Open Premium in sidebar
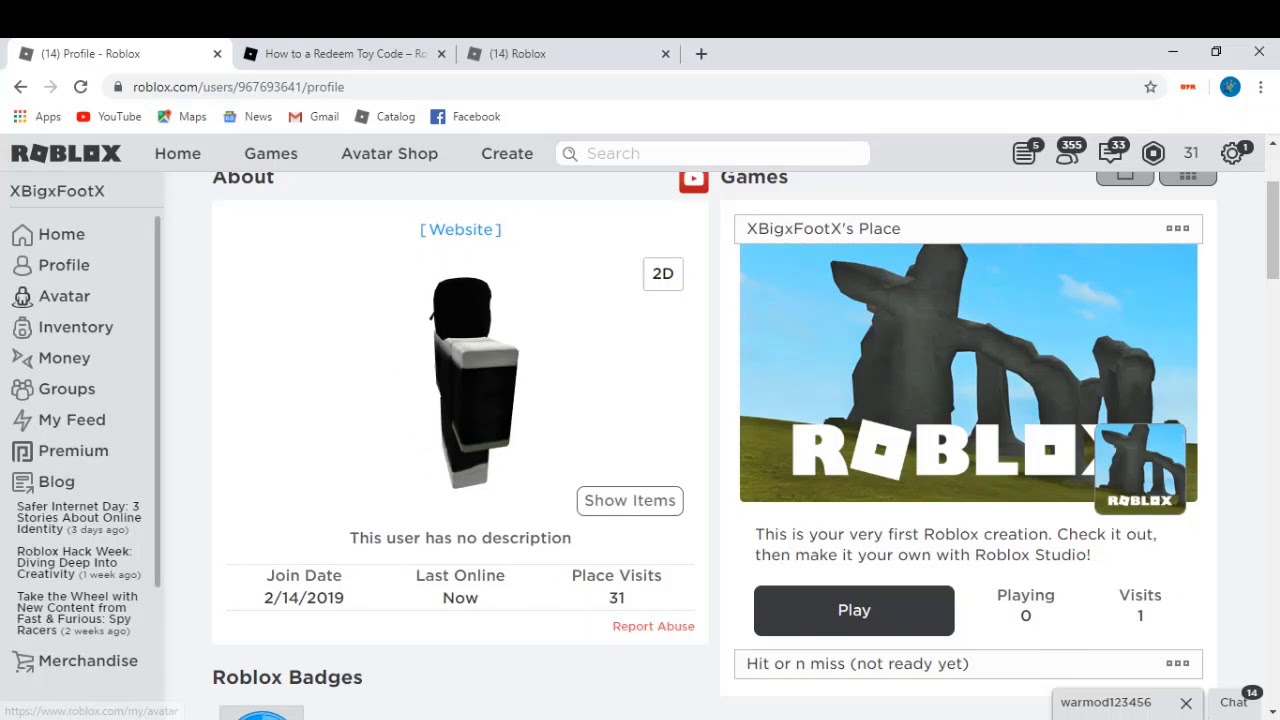This screenshot has height=720, width=1280. [x=60, y=451]
